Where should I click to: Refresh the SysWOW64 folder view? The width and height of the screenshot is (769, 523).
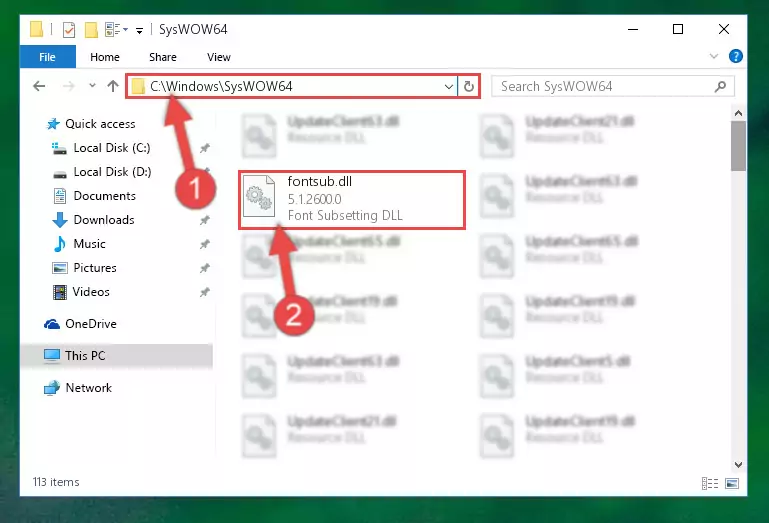[469, 87]
